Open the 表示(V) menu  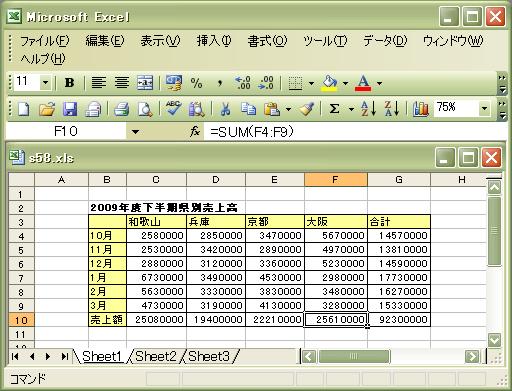(x=160, y=41)
